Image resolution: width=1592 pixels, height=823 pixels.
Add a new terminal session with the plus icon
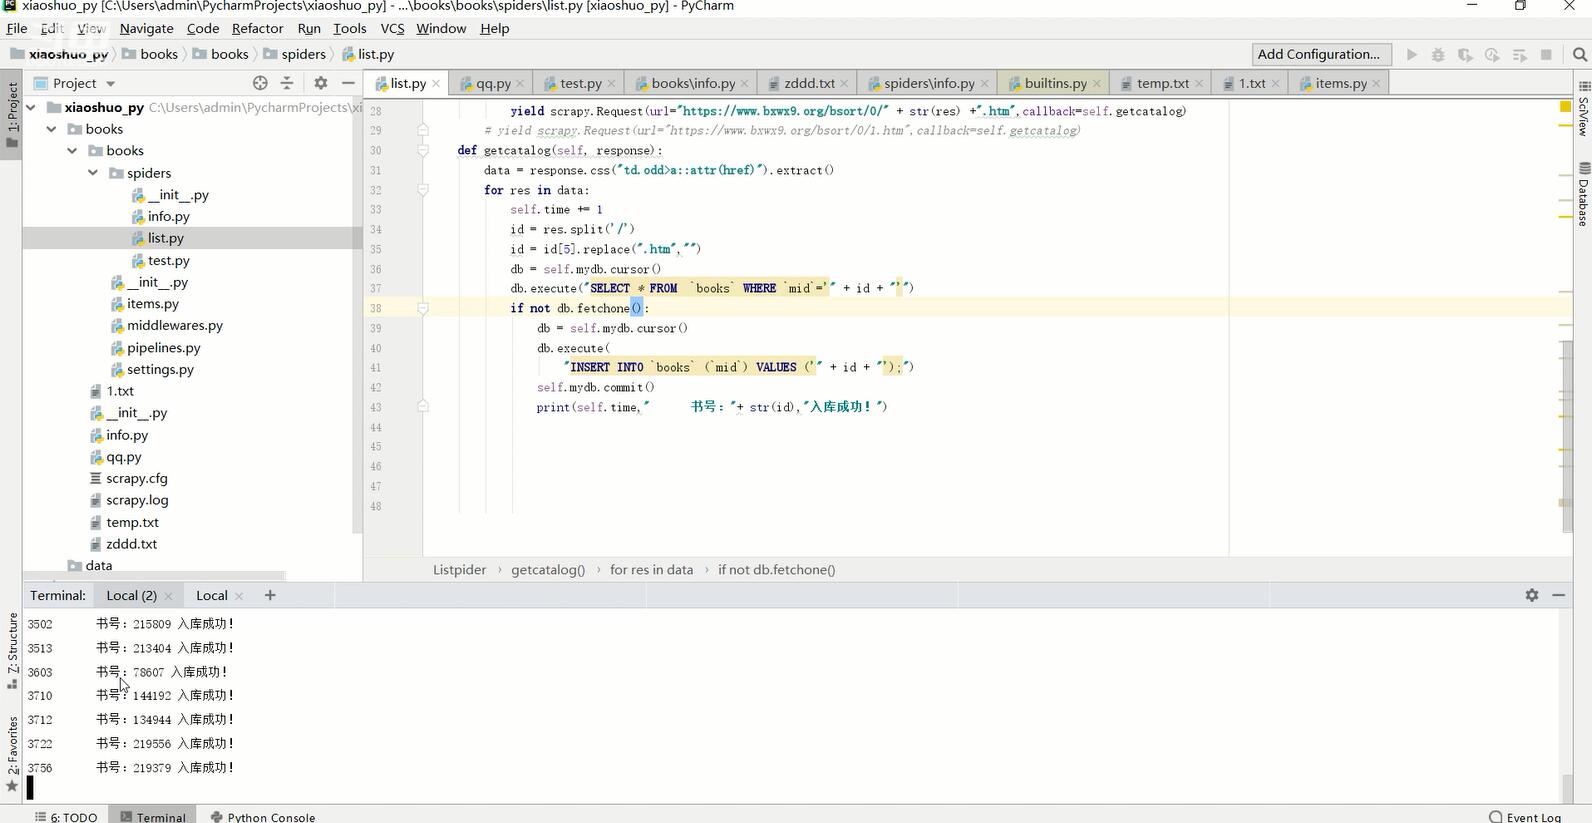tap(270, 595)
